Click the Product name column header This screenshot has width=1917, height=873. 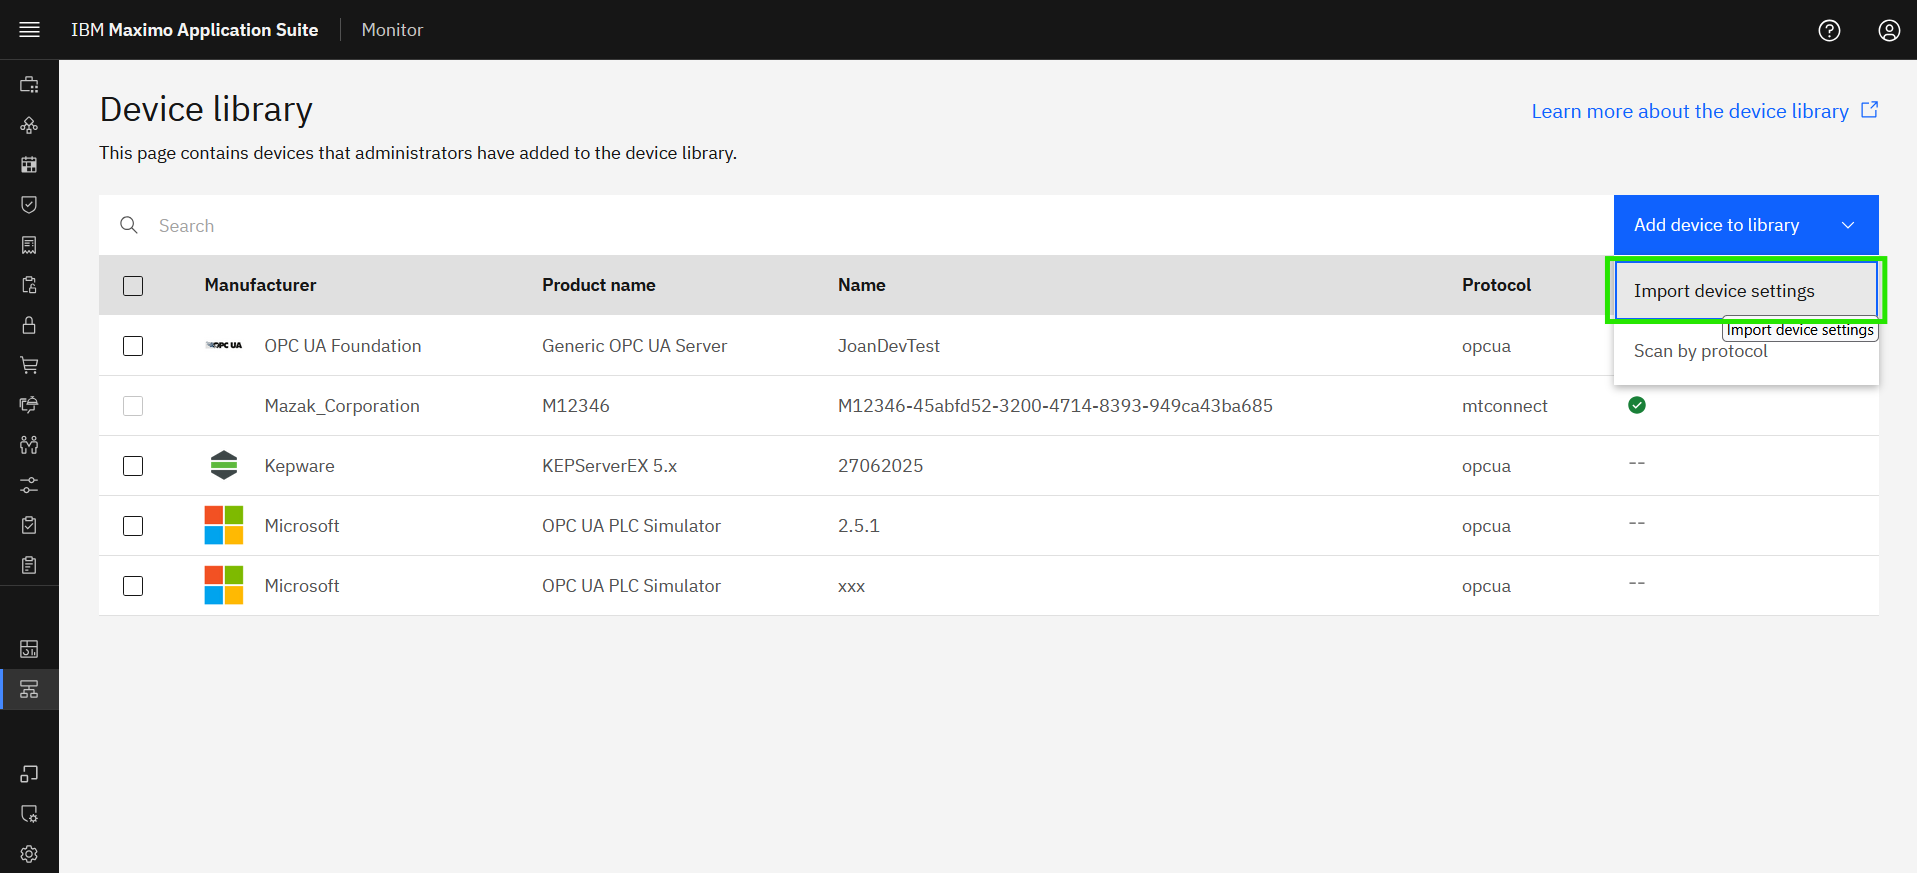point(599,285)
